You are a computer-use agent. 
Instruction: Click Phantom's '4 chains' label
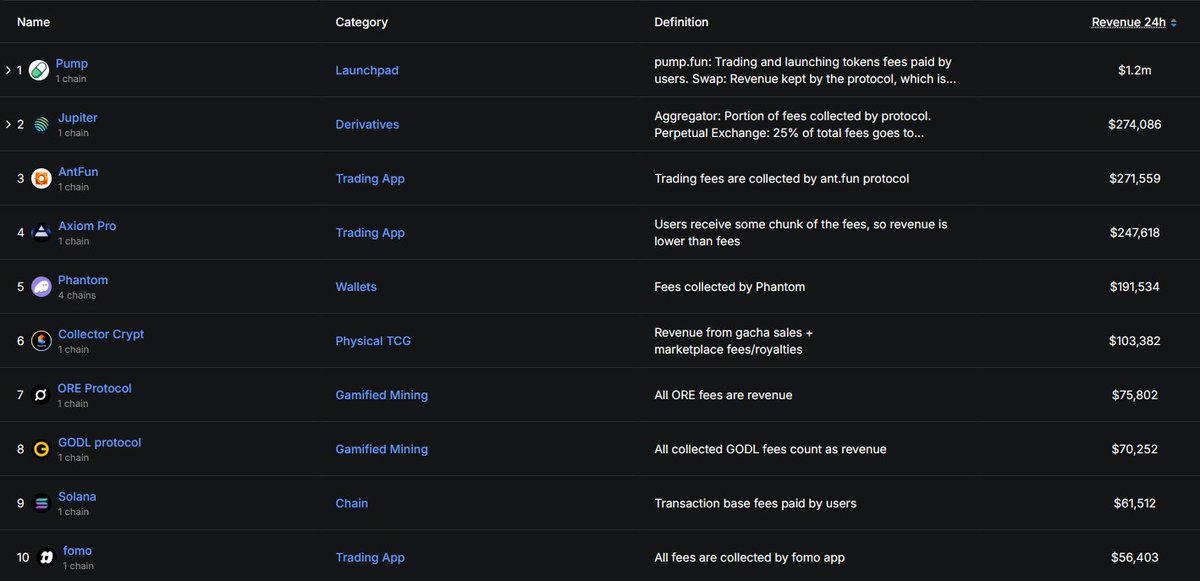(77, 295)
